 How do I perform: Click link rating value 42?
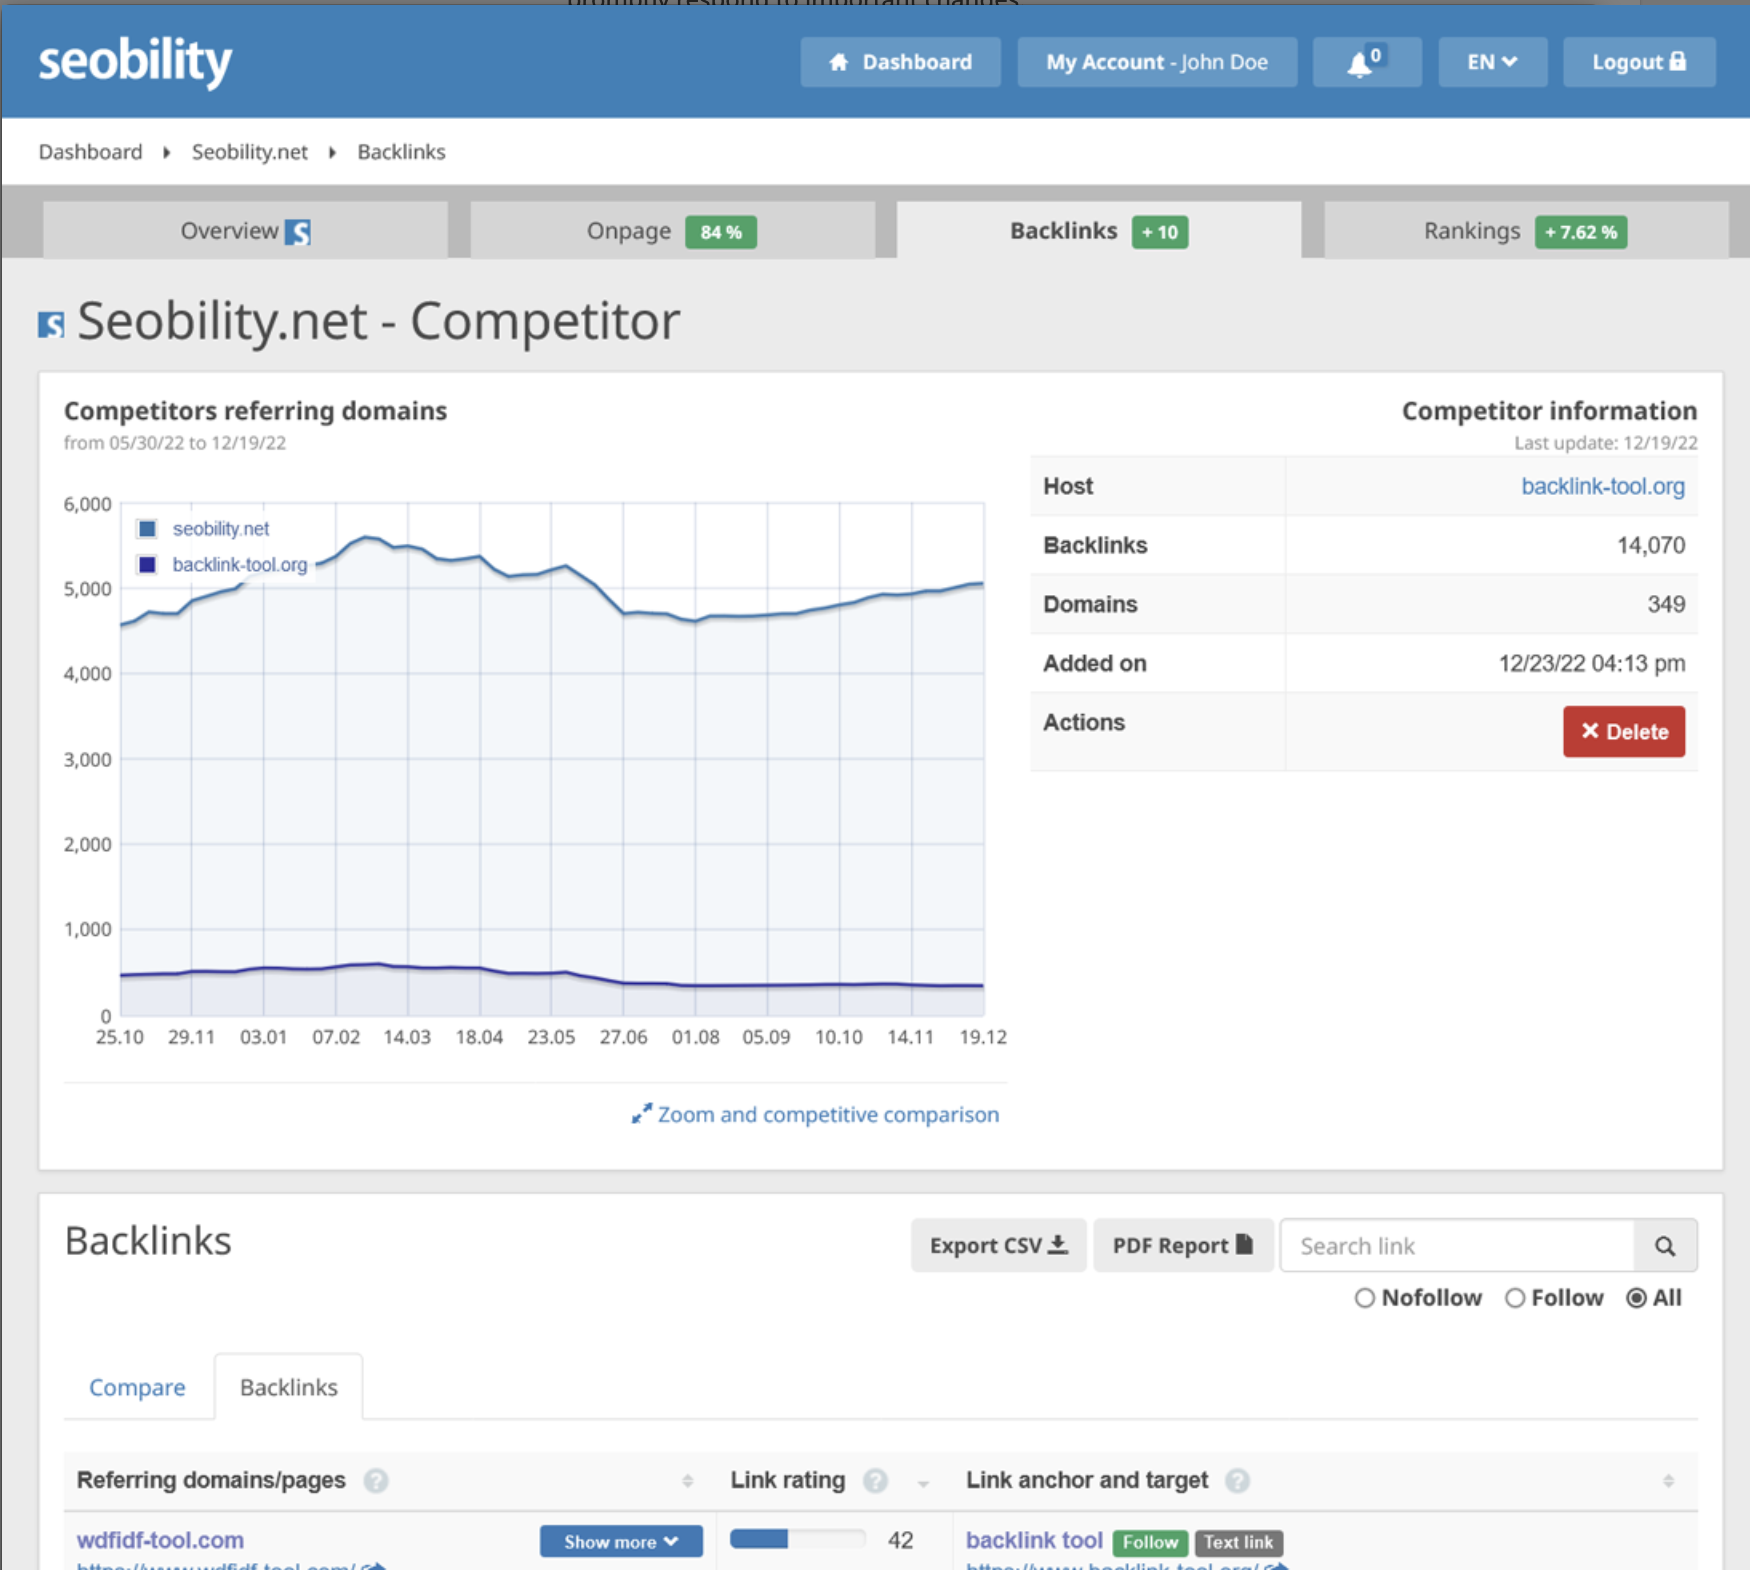(900, 1540)
